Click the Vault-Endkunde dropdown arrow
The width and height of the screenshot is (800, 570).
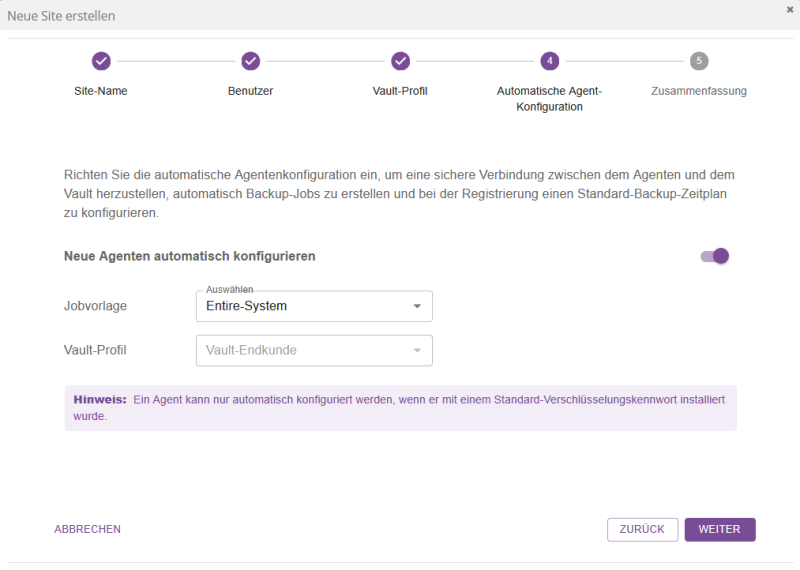pyautogui.click(x=417, y=351)
